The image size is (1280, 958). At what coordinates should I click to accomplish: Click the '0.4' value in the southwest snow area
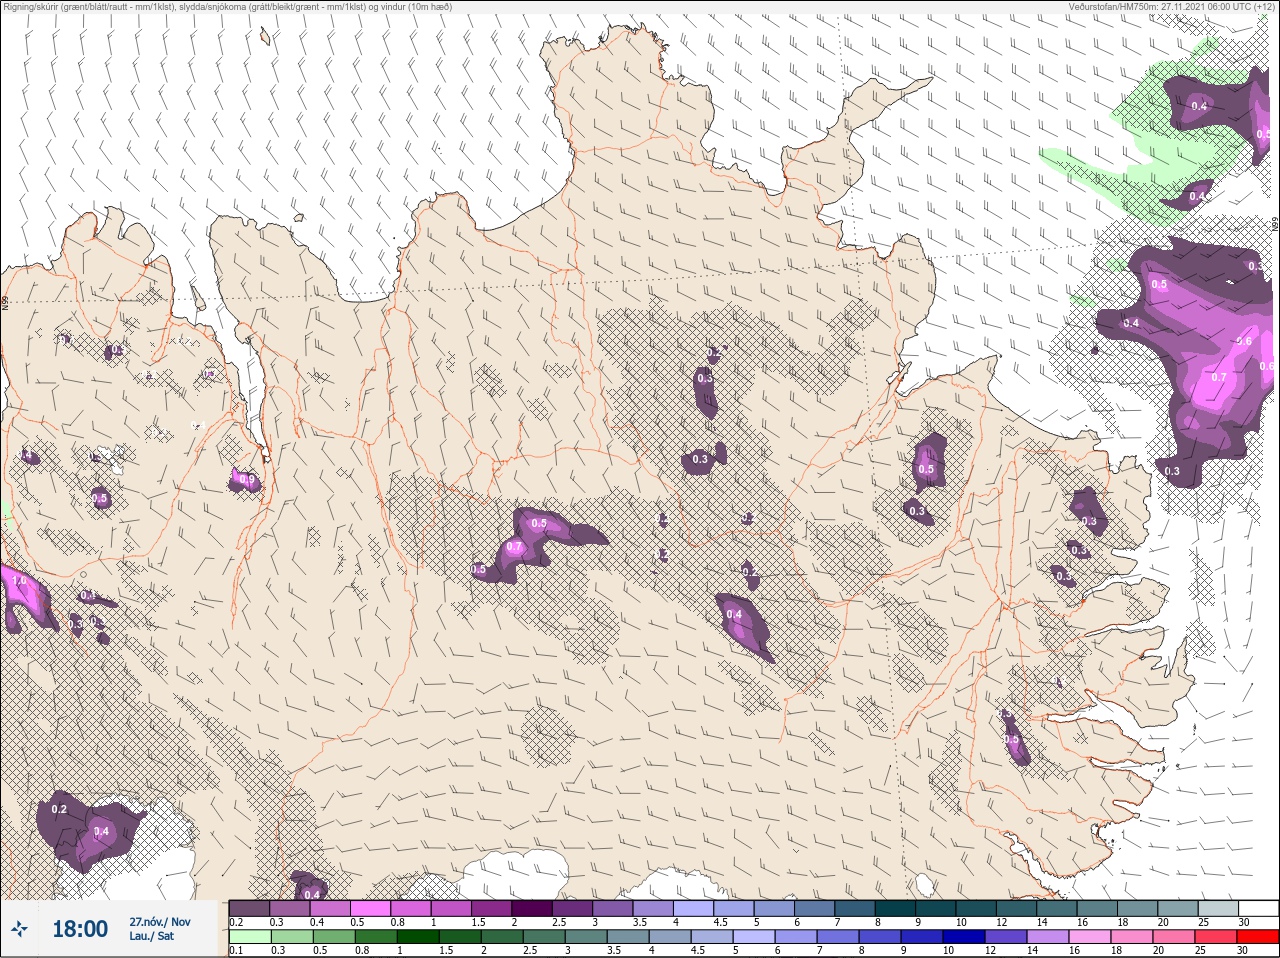coord(101,832)
